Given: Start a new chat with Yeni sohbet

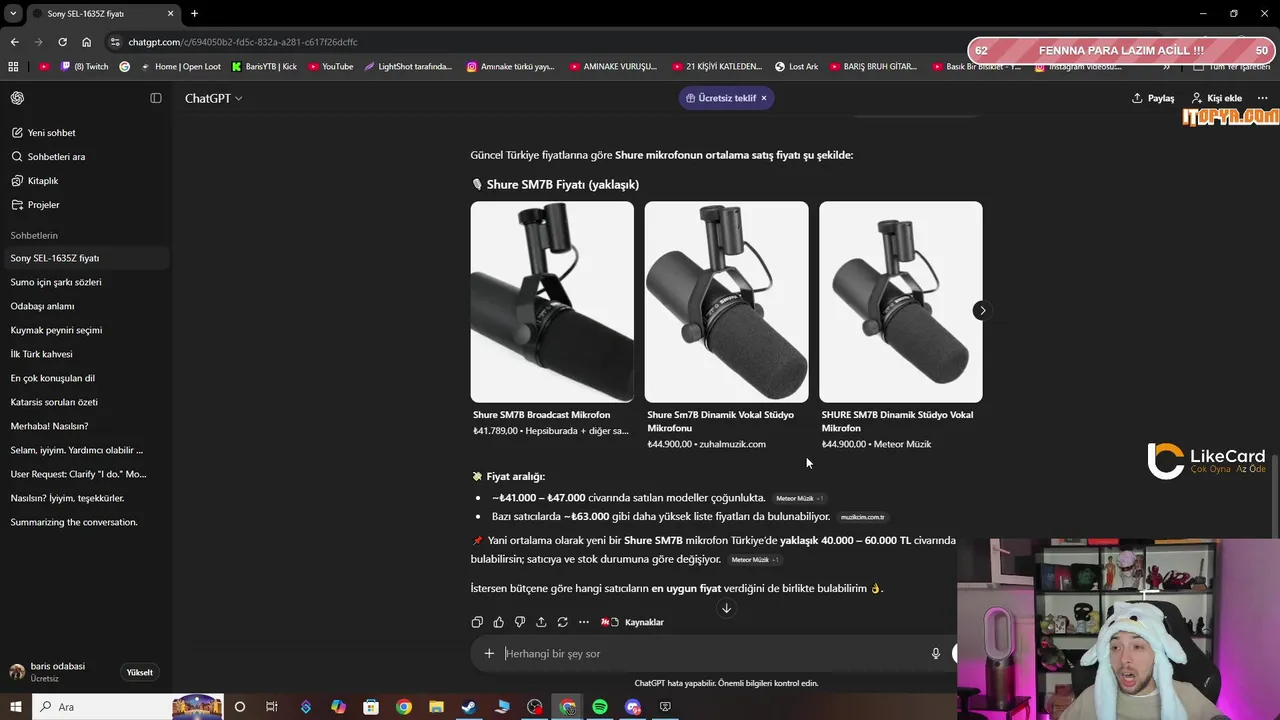Looking at the screenshot, I should point(51,132).
